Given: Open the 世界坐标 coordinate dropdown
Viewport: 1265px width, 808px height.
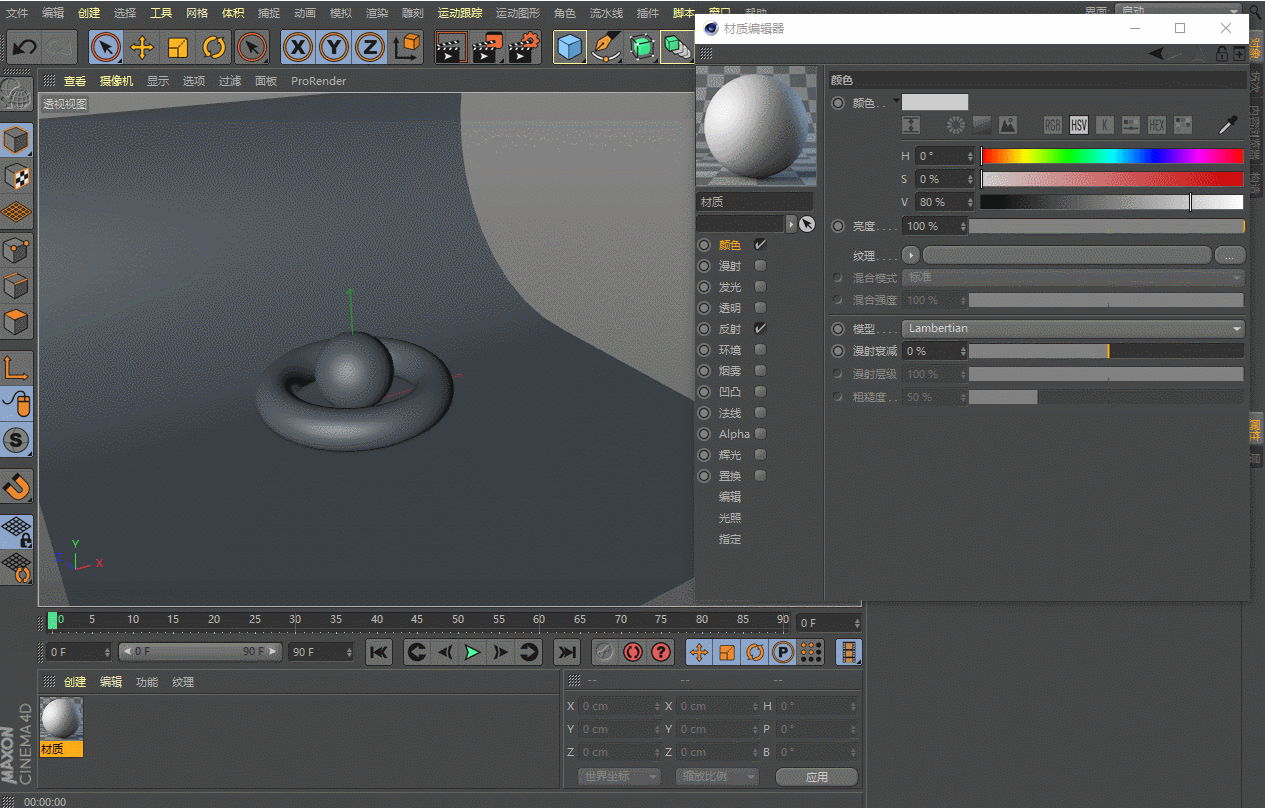Looking at the screenshot, I should coord(619,777).
